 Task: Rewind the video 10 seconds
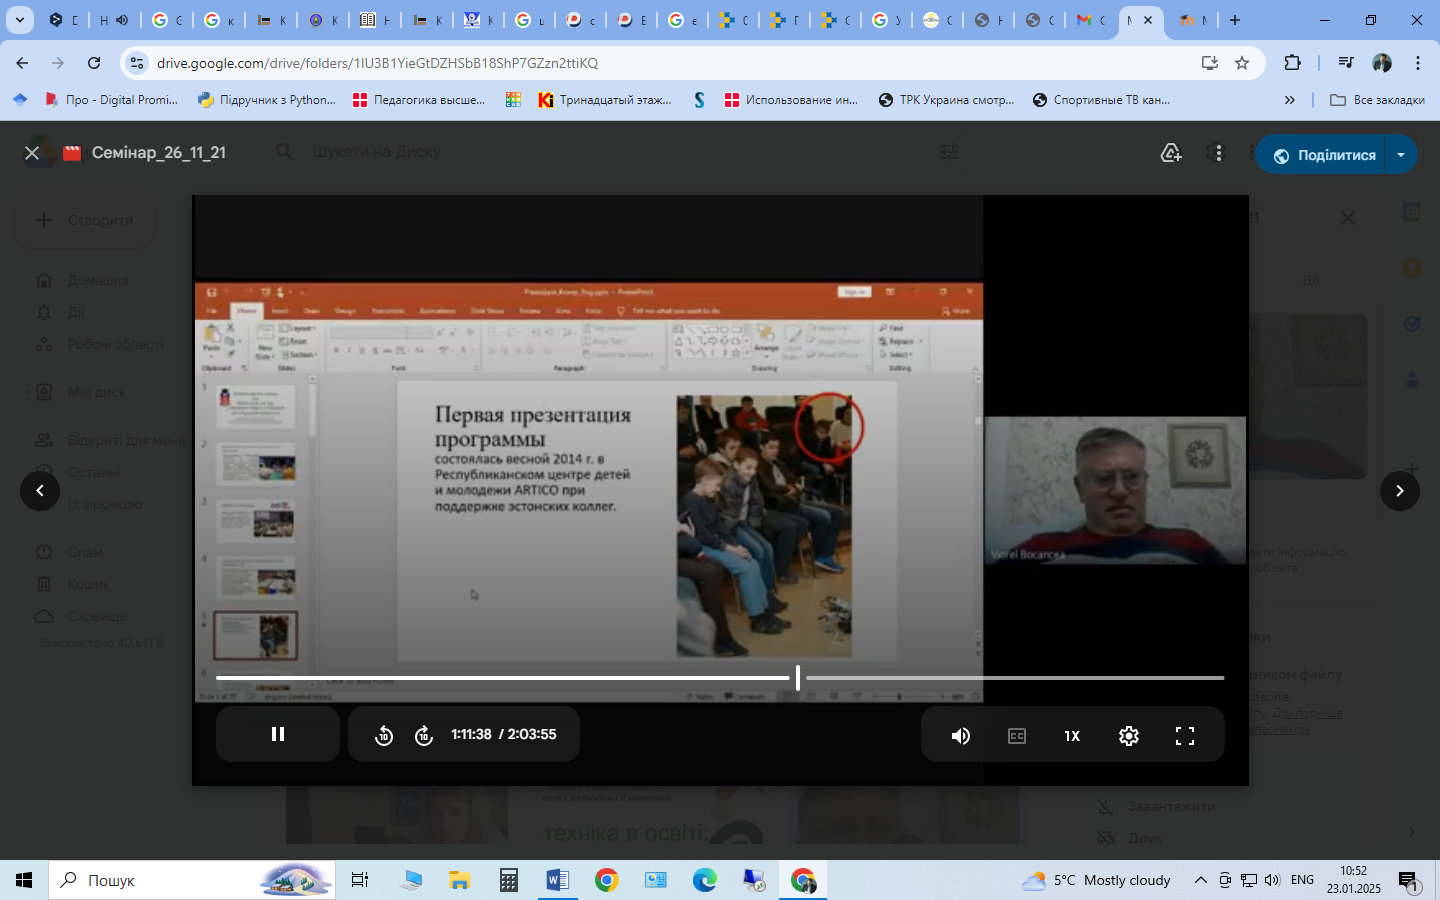click(x=384, y=736)
